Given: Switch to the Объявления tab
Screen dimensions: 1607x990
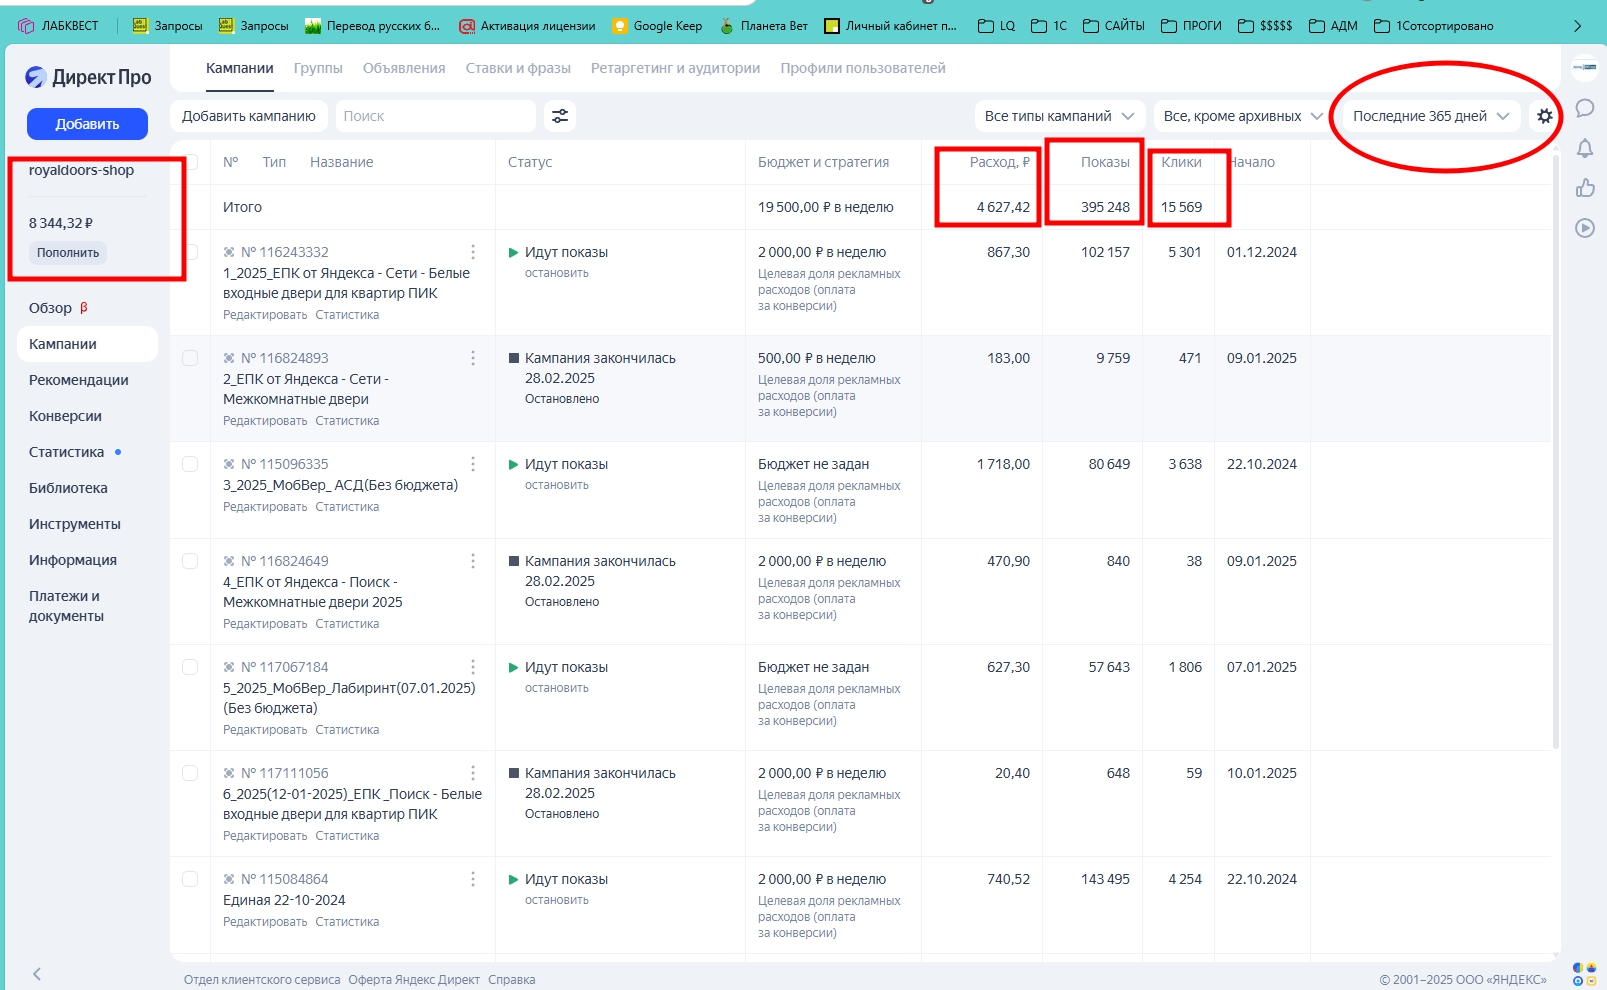Looking at the screenshot, I should pos(404,68).
